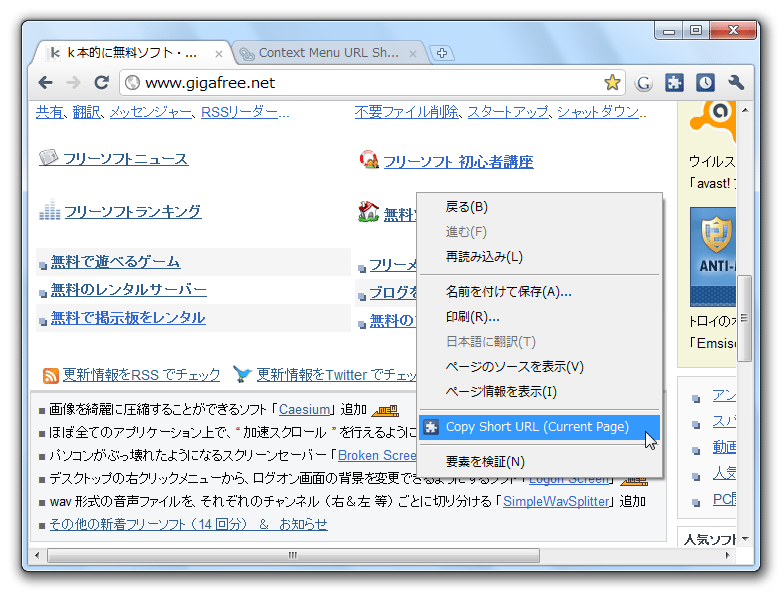
Task: Click the address bar showing www.gigafree.net
Action: pos(372,82)
